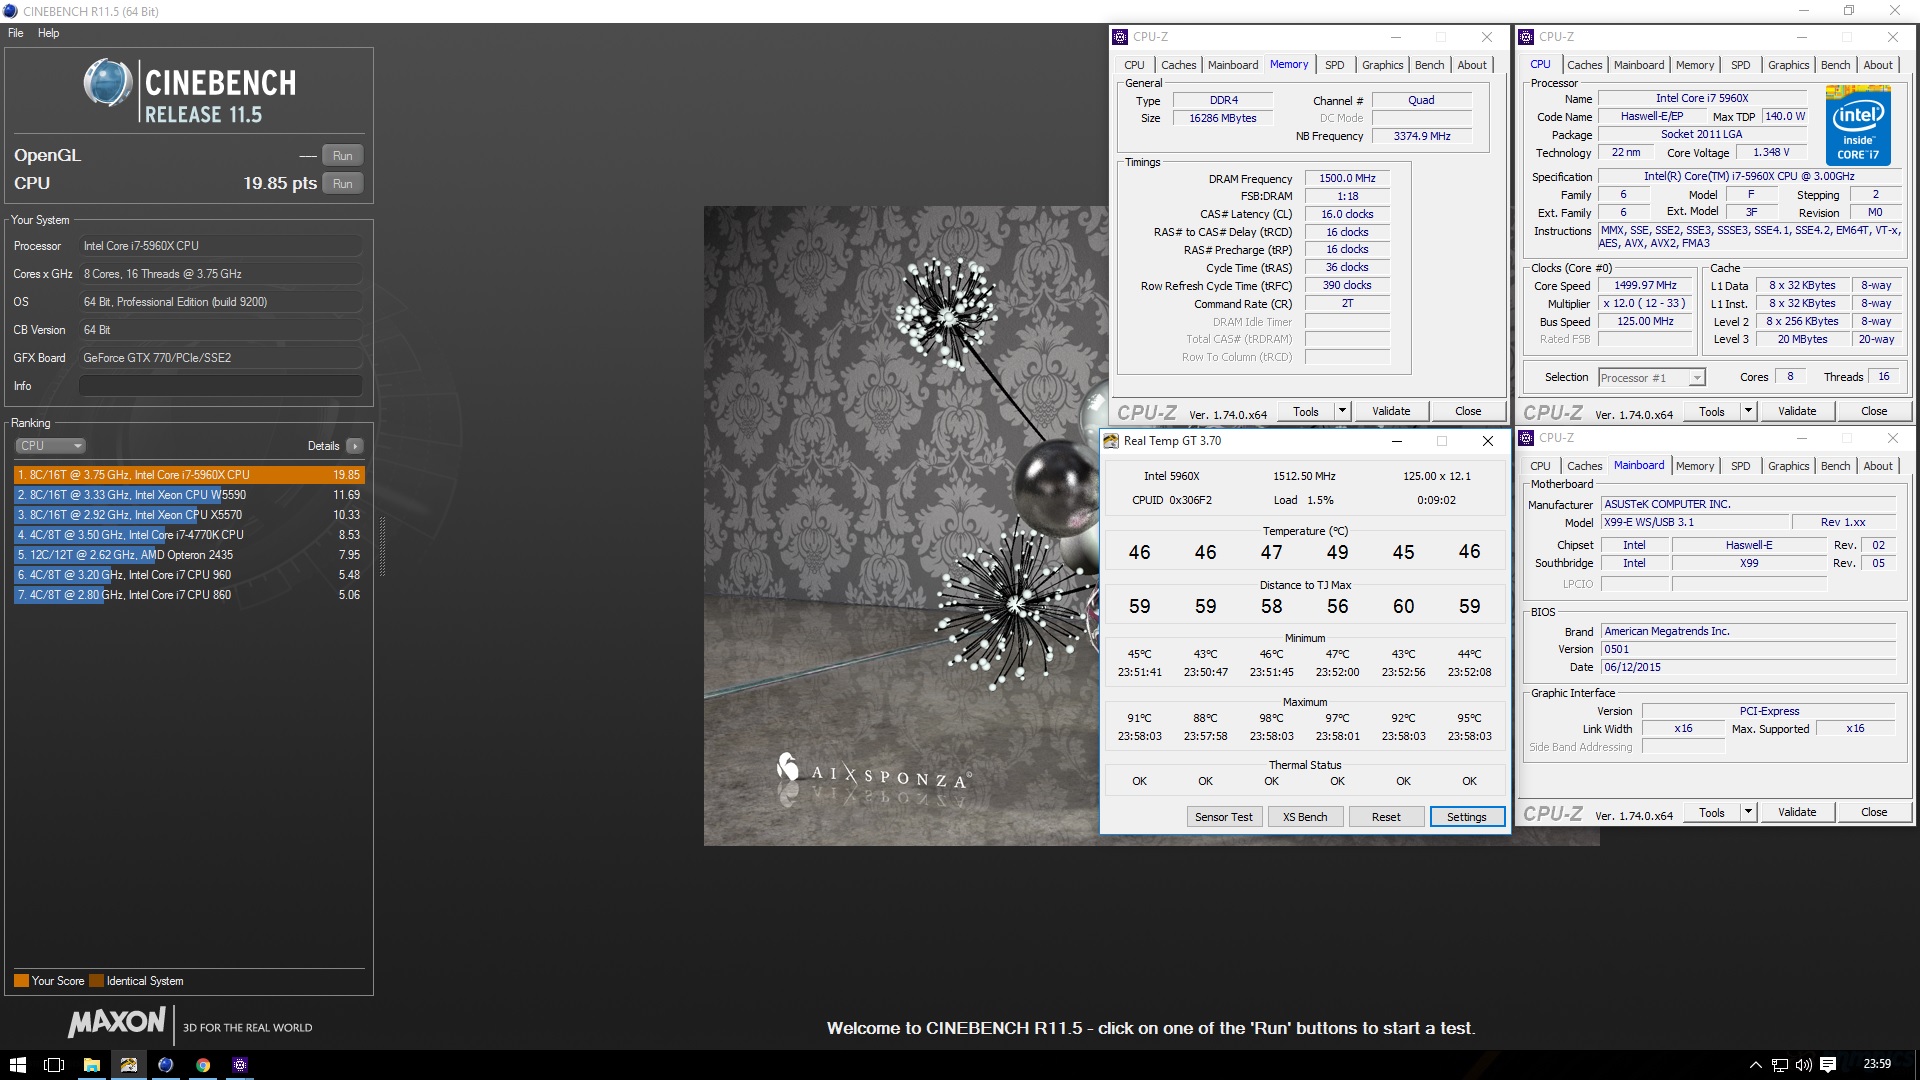Open network status from system tray
Image resolution: width=1920 pixels, height=1080 pixels.
click(1780, 1065)
